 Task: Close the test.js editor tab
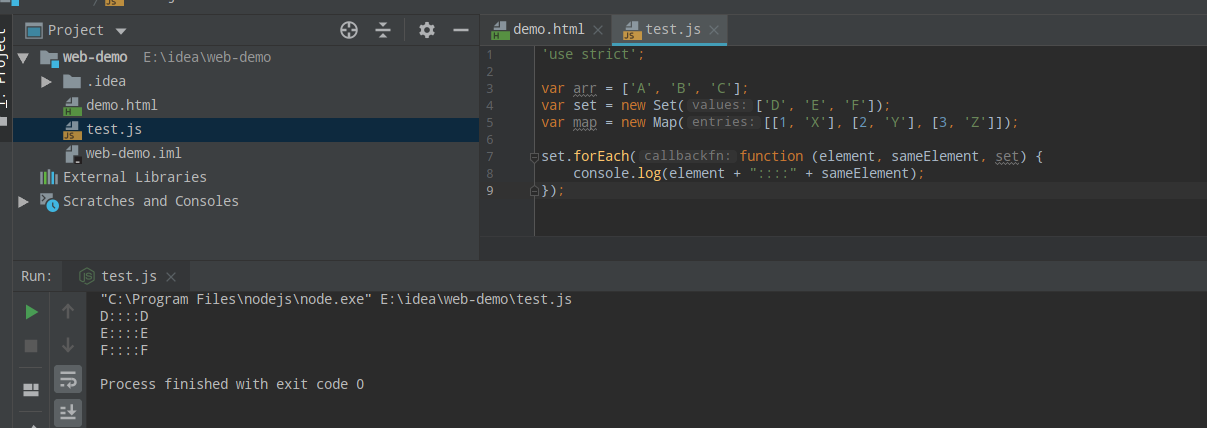coord(713,30)
